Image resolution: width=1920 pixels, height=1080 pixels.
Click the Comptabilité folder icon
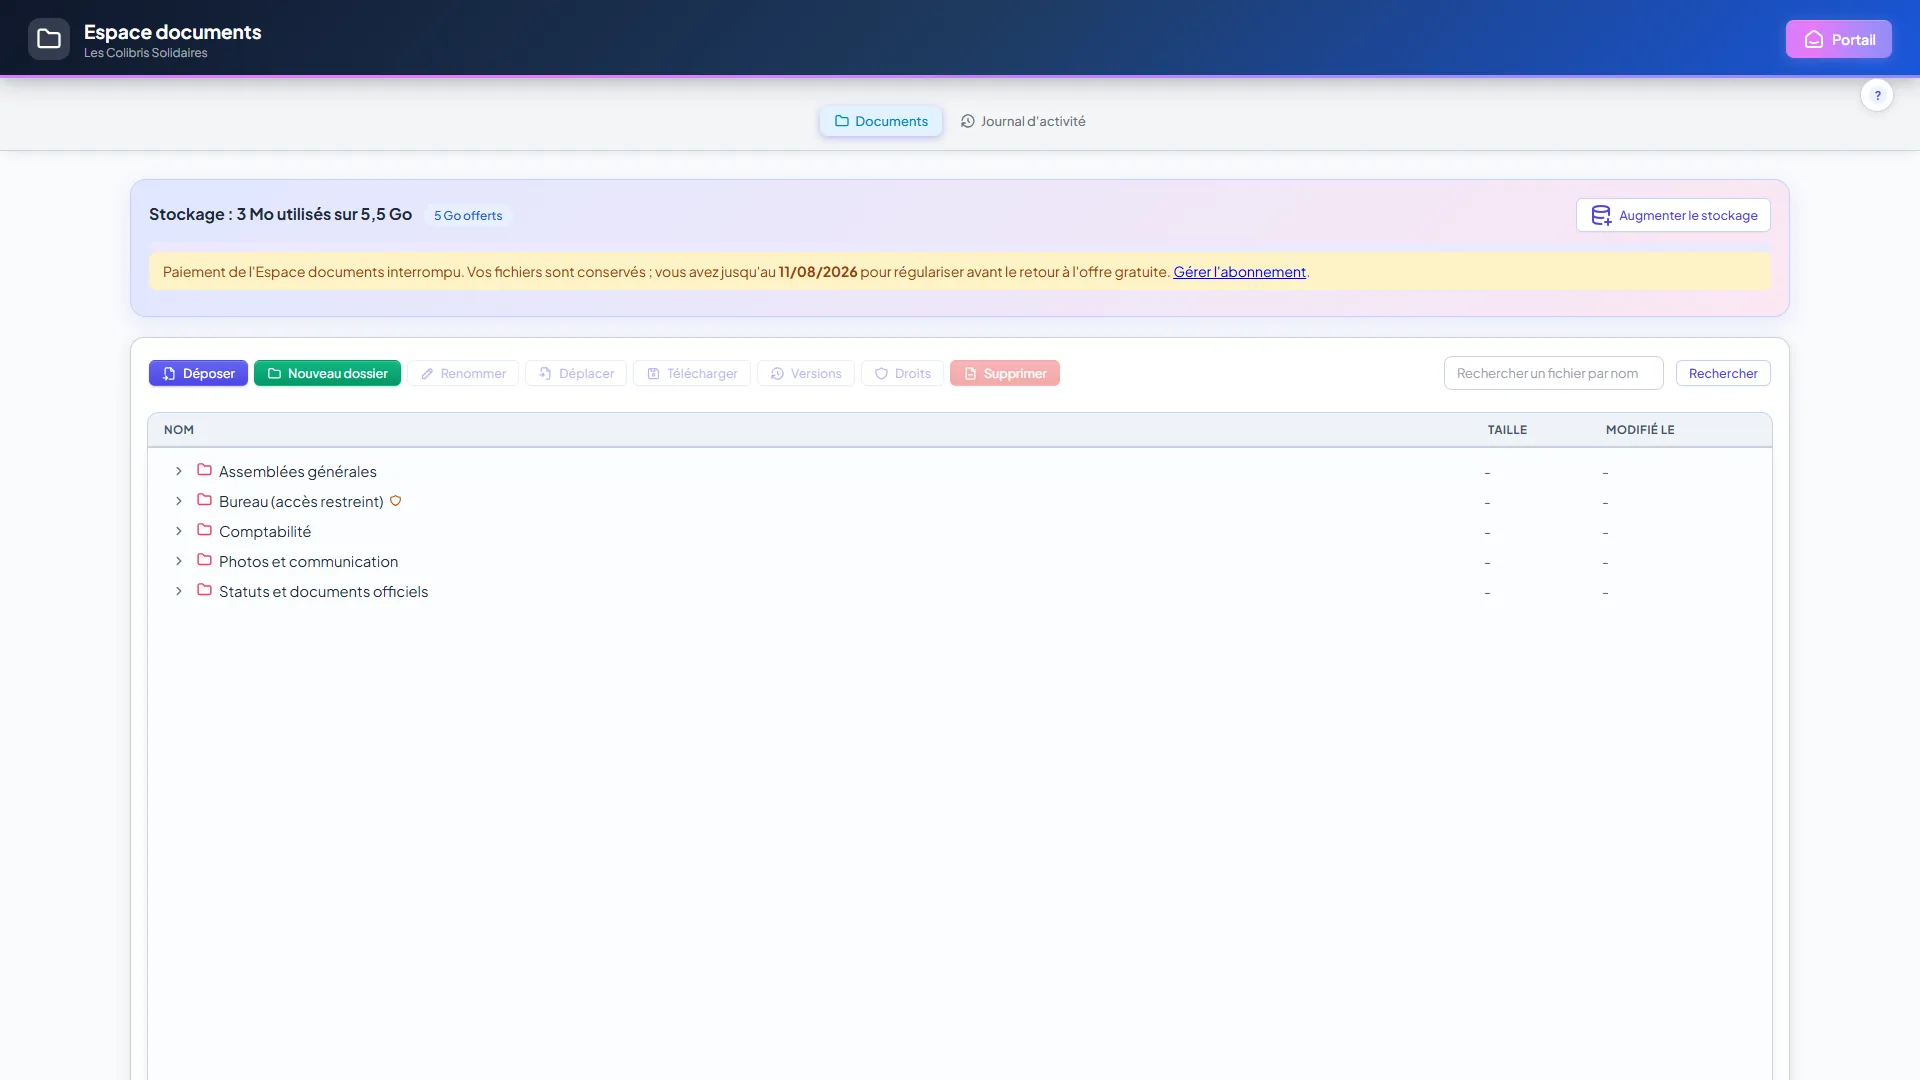[x=204, y=530]
